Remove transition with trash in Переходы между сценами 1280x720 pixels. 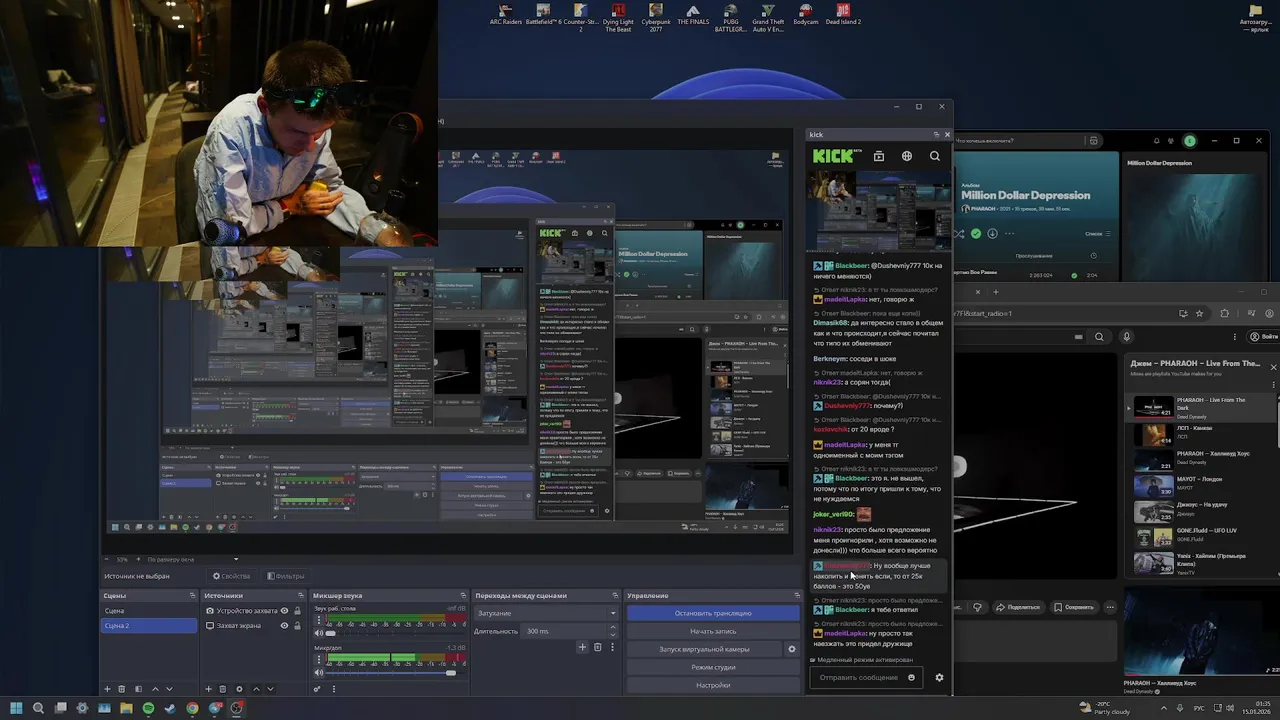tap(598, 647)
